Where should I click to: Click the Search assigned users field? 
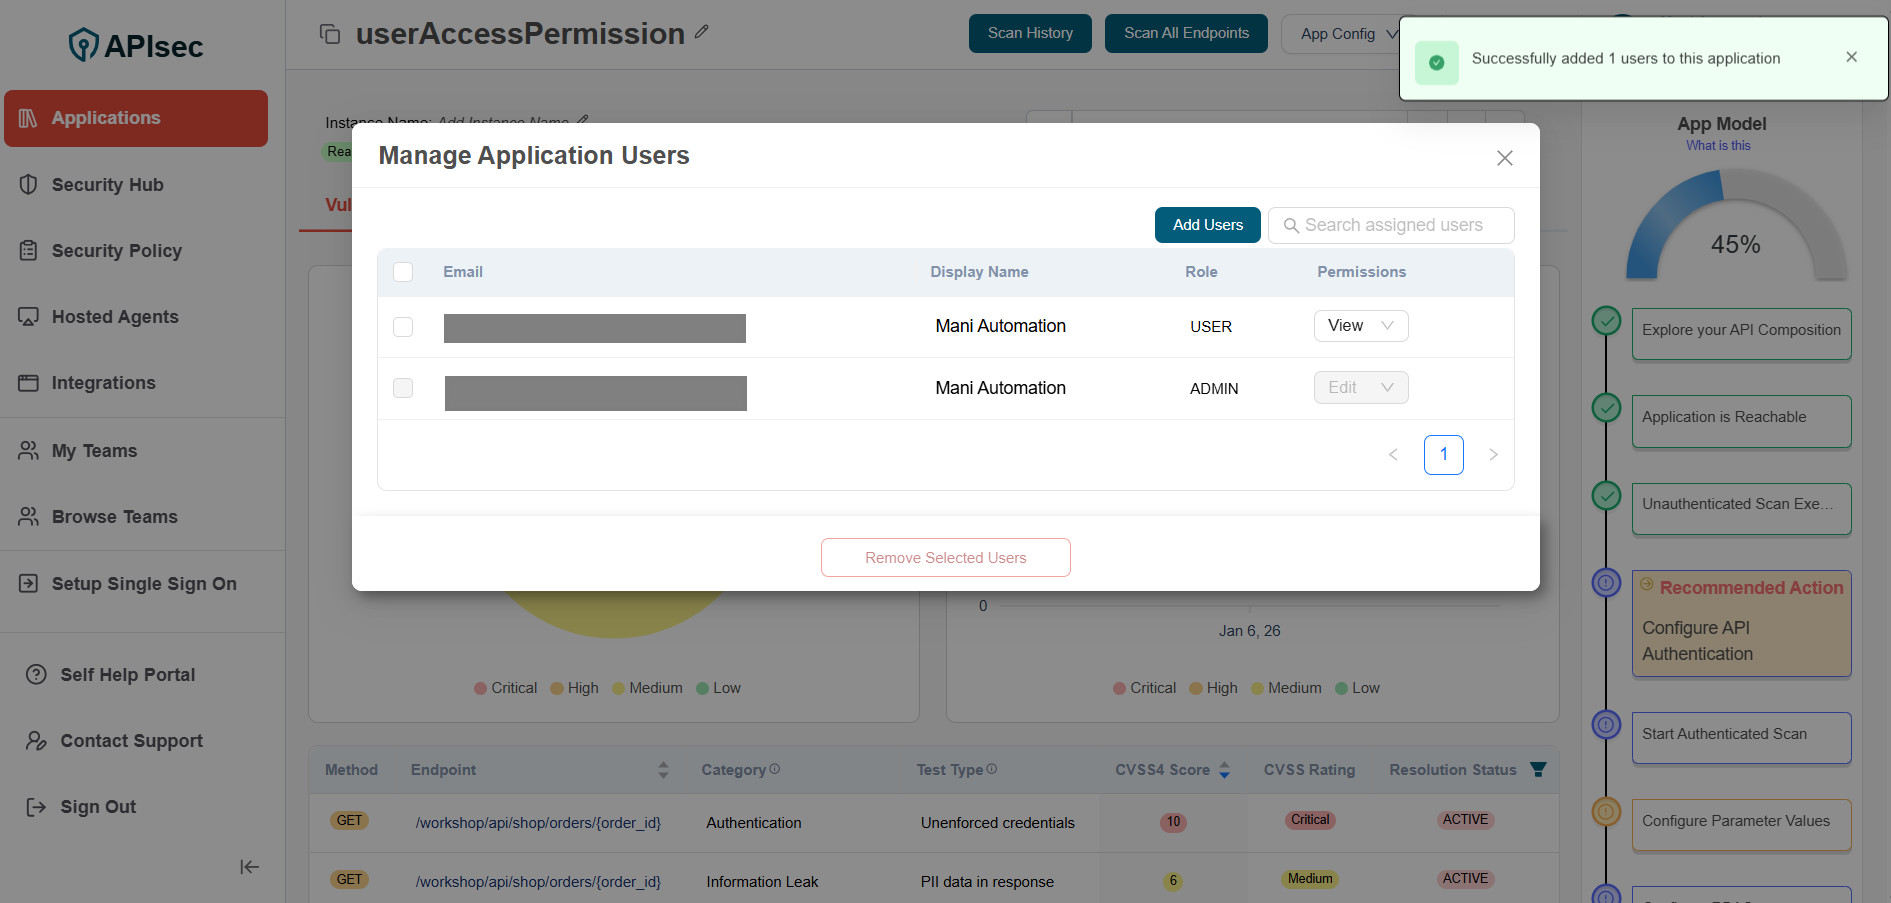point(1393,225)
